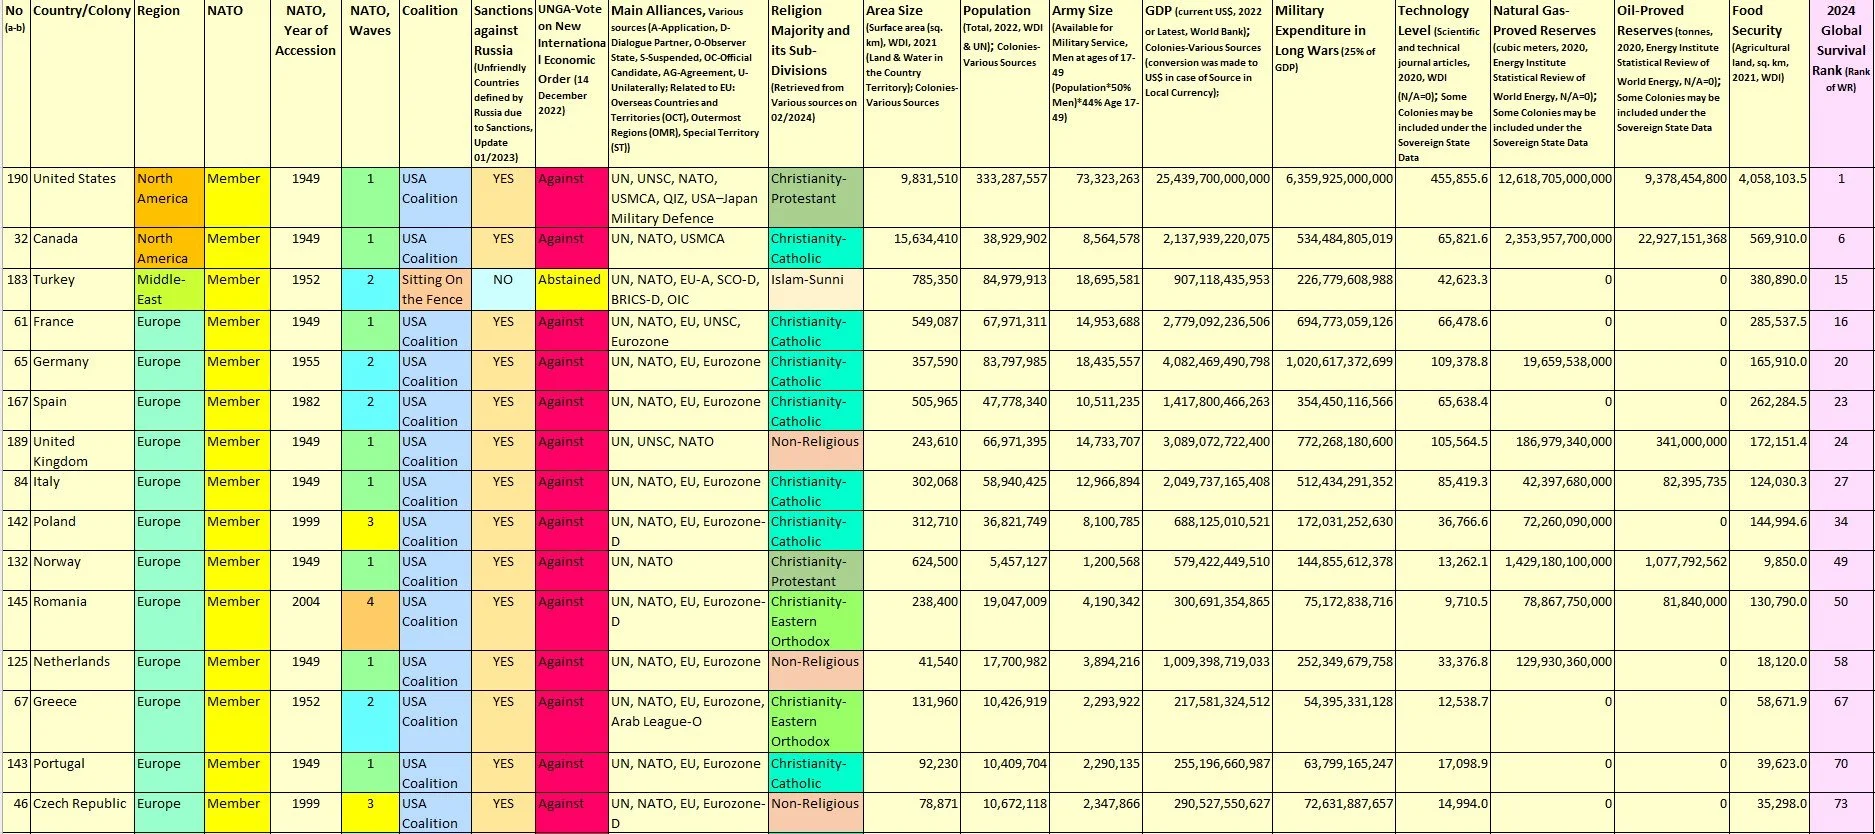Click the Turkey country cell

tap(82, 289)
